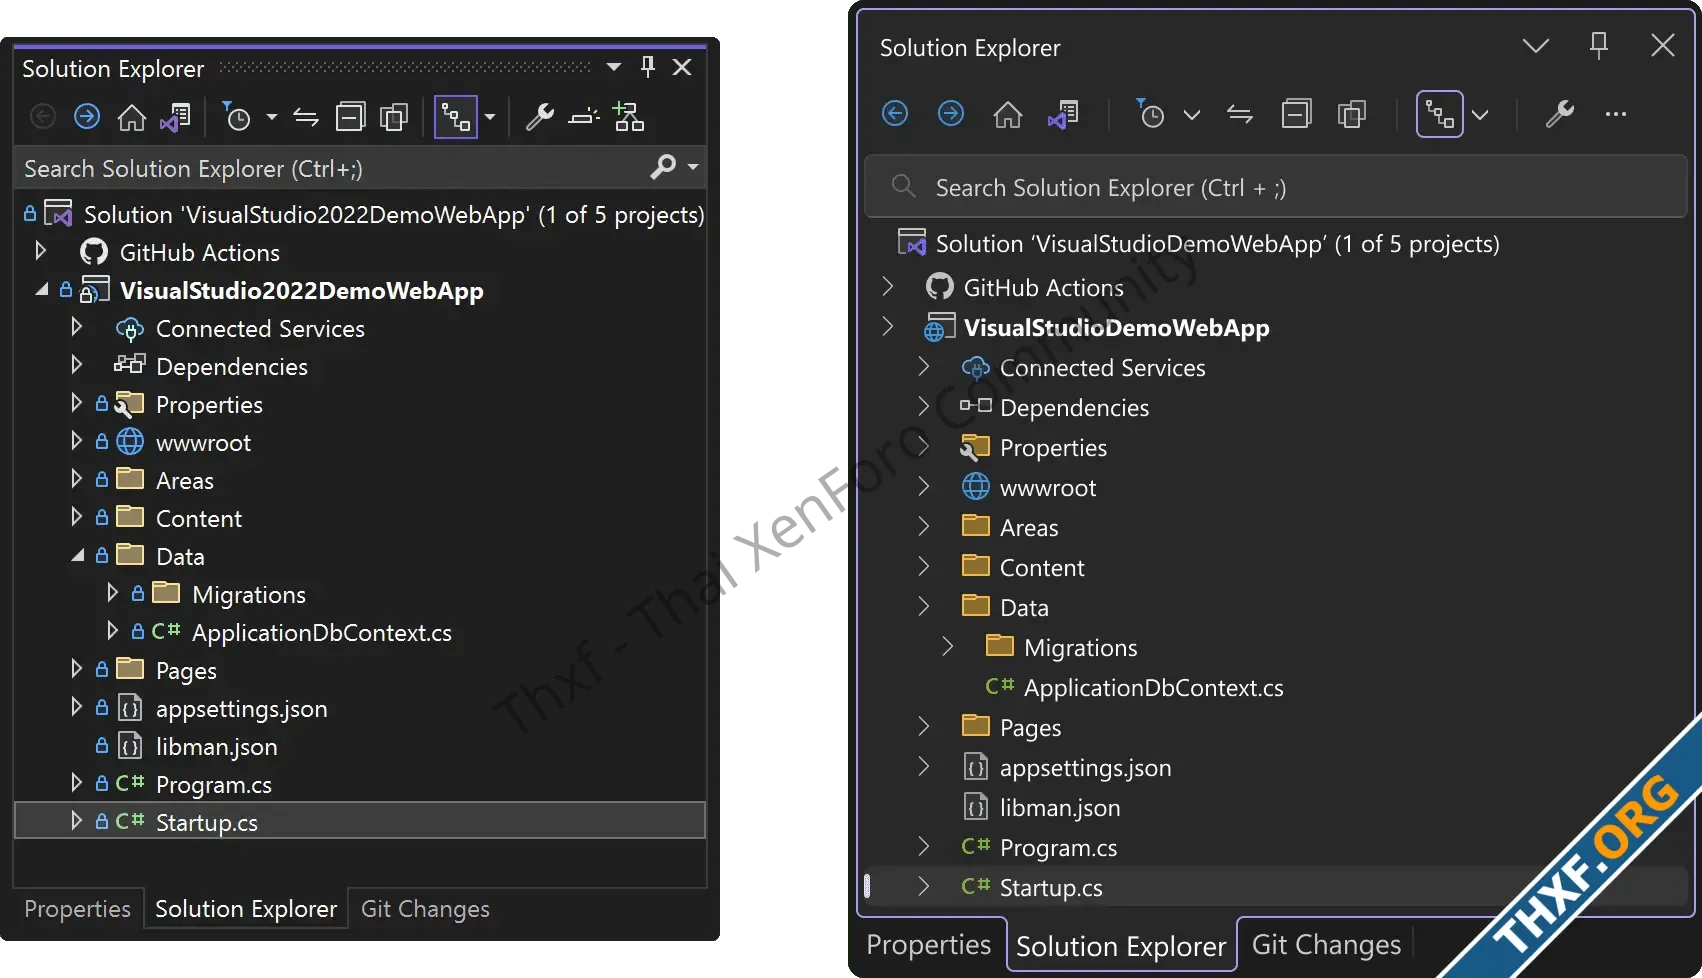Click Home icon in left Solution Explorer toolbar
This screenshot has height=978, width=1702.
click(132, 117)
